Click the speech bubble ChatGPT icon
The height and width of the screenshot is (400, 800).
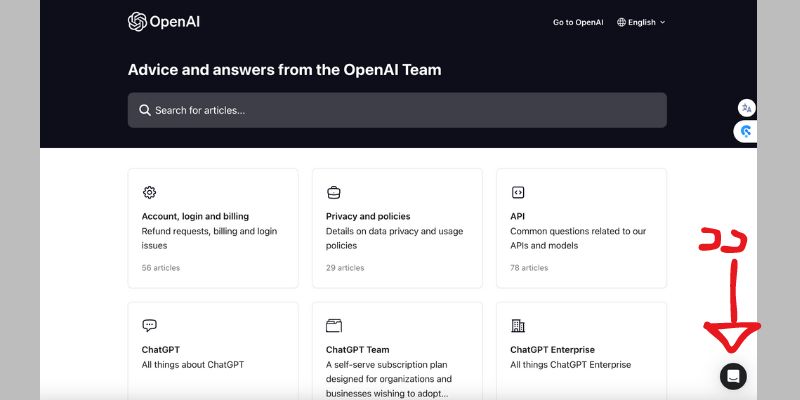pos(149,326)
